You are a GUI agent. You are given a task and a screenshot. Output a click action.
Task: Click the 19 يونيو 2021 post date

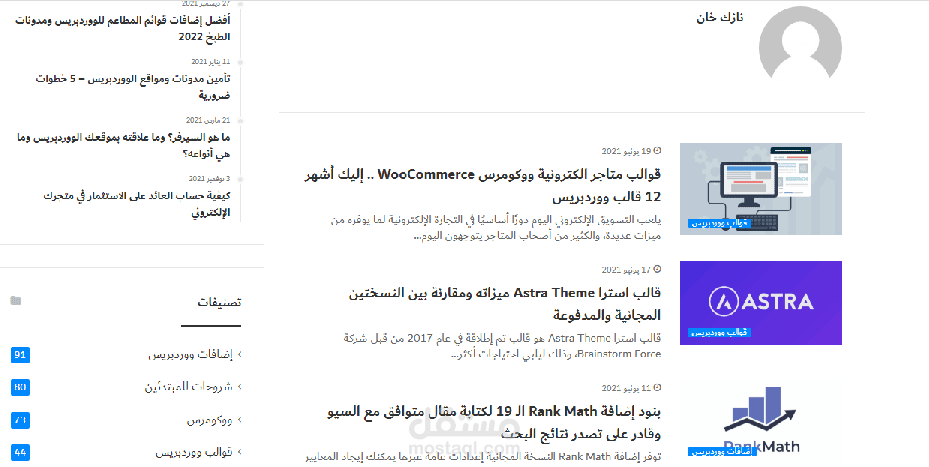(626, 151)
